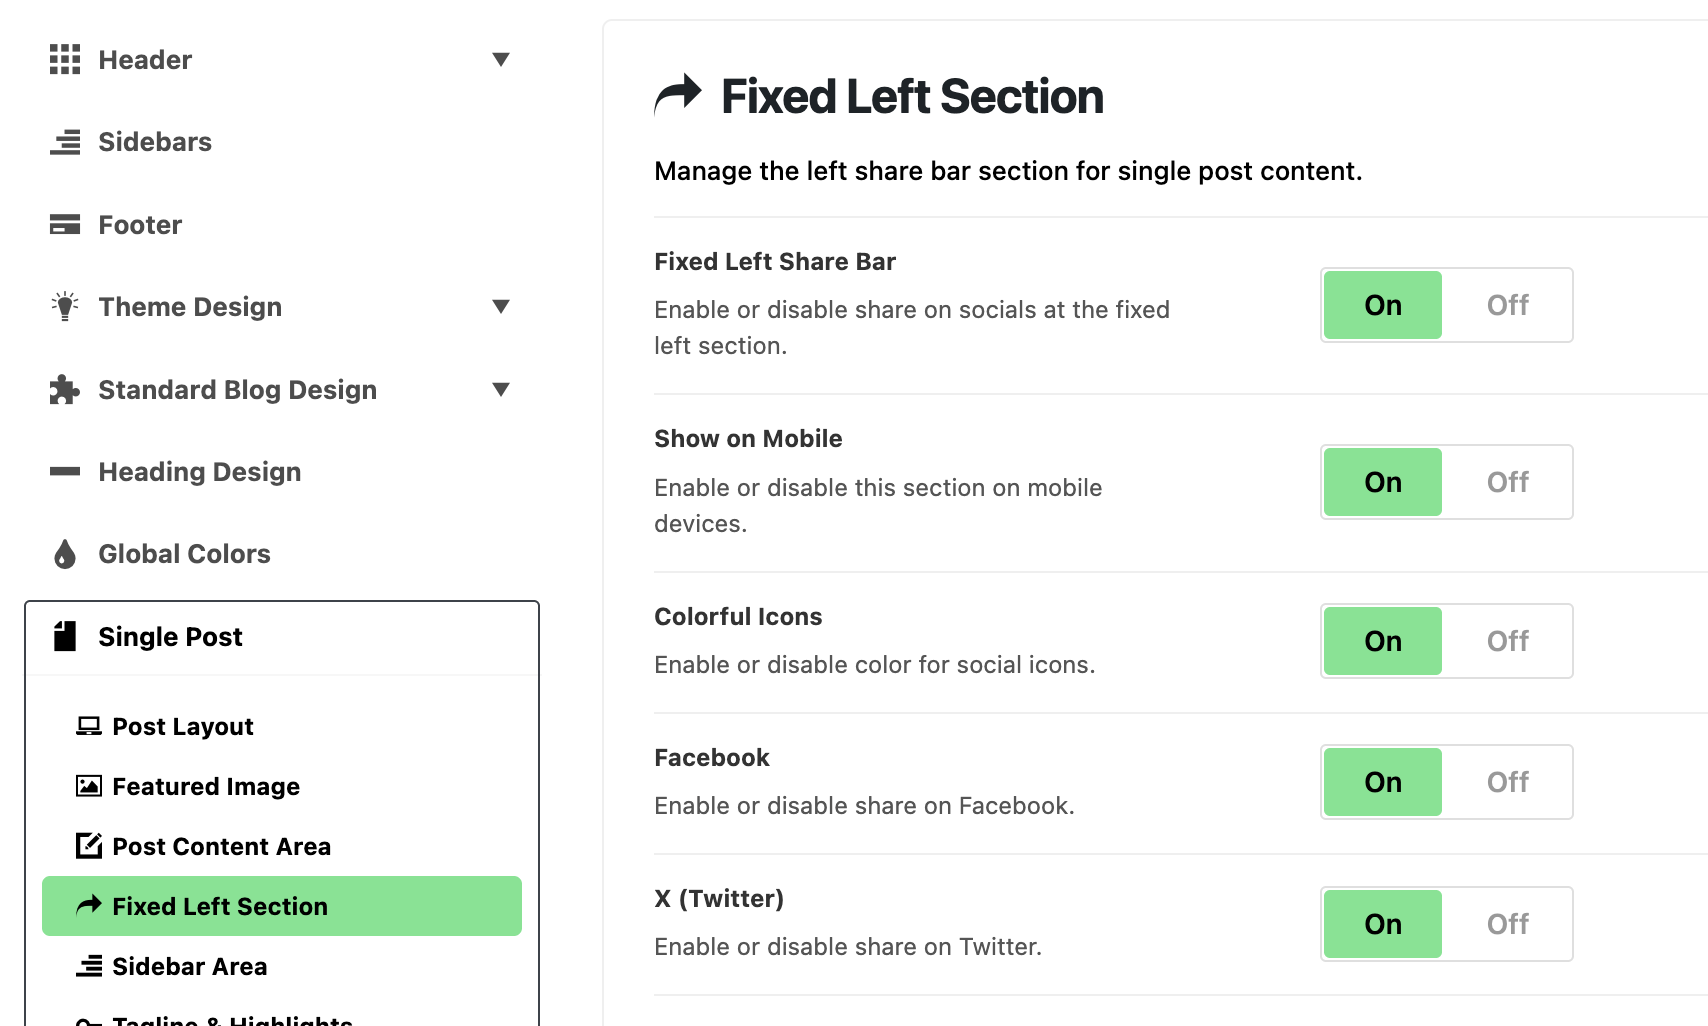Image resolution: width=1708 pixels, height=1026 pixels.
Task: Click the X (Twitter) On button
Action: pyautogui.click(x=1383, y=924)
